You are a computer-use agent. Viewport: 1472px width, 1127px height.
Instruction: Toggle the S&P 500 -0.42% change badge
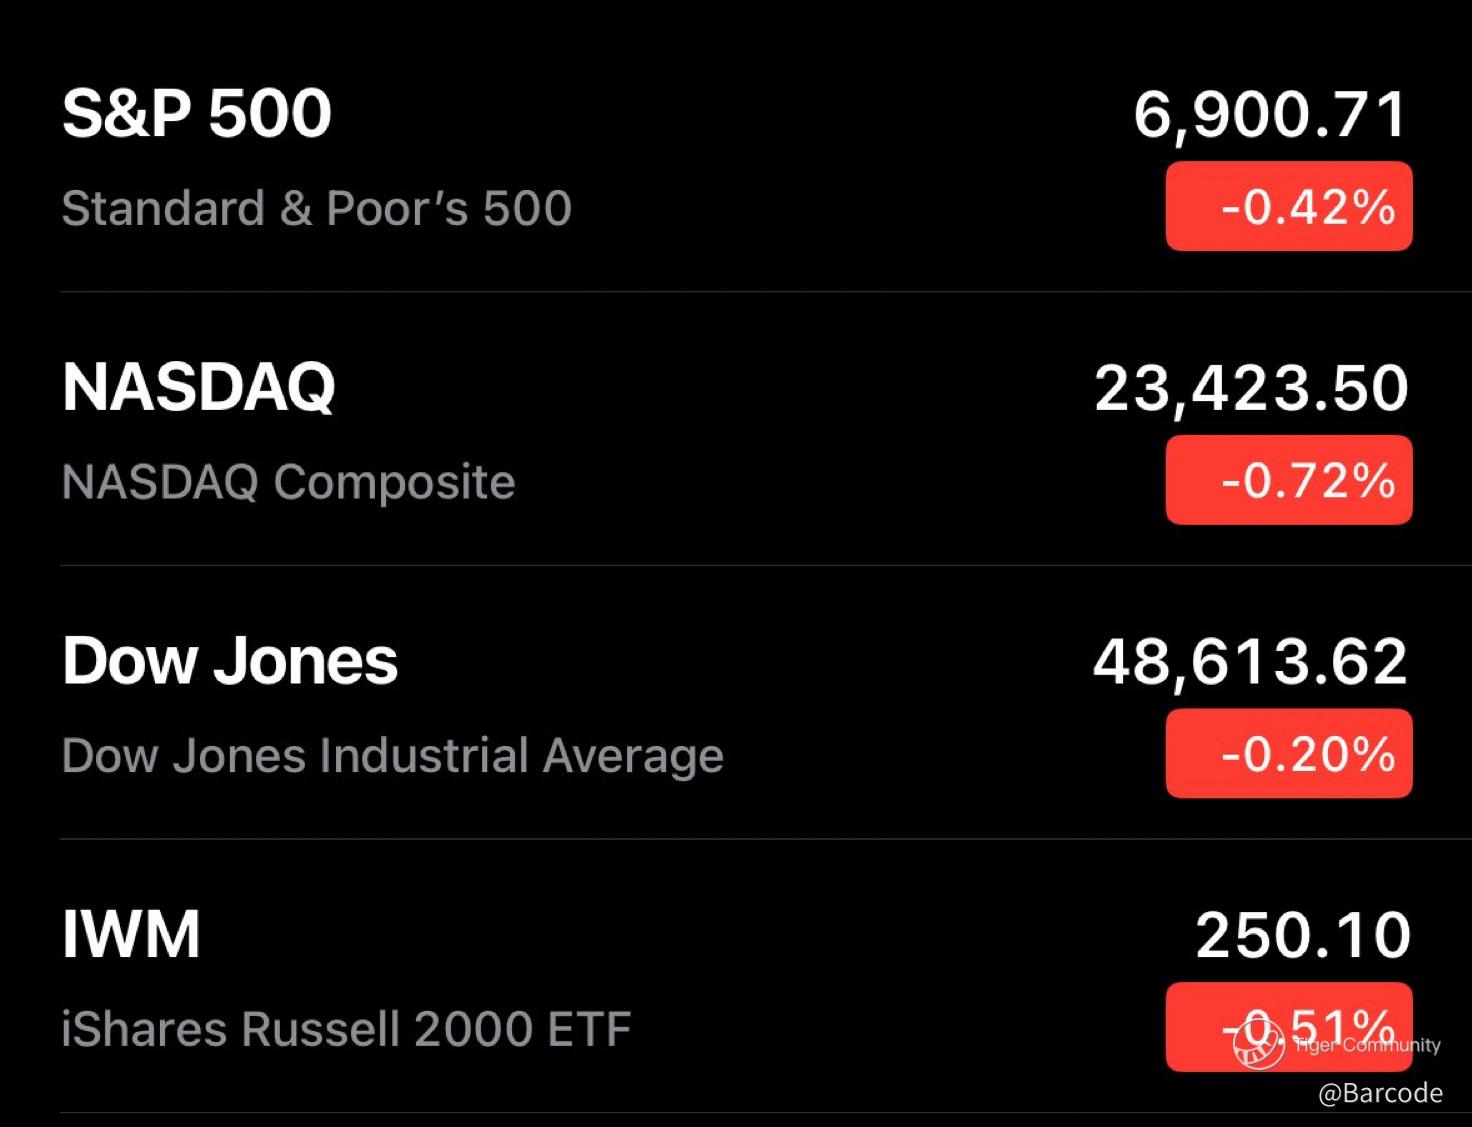[x=1288, y=206]
